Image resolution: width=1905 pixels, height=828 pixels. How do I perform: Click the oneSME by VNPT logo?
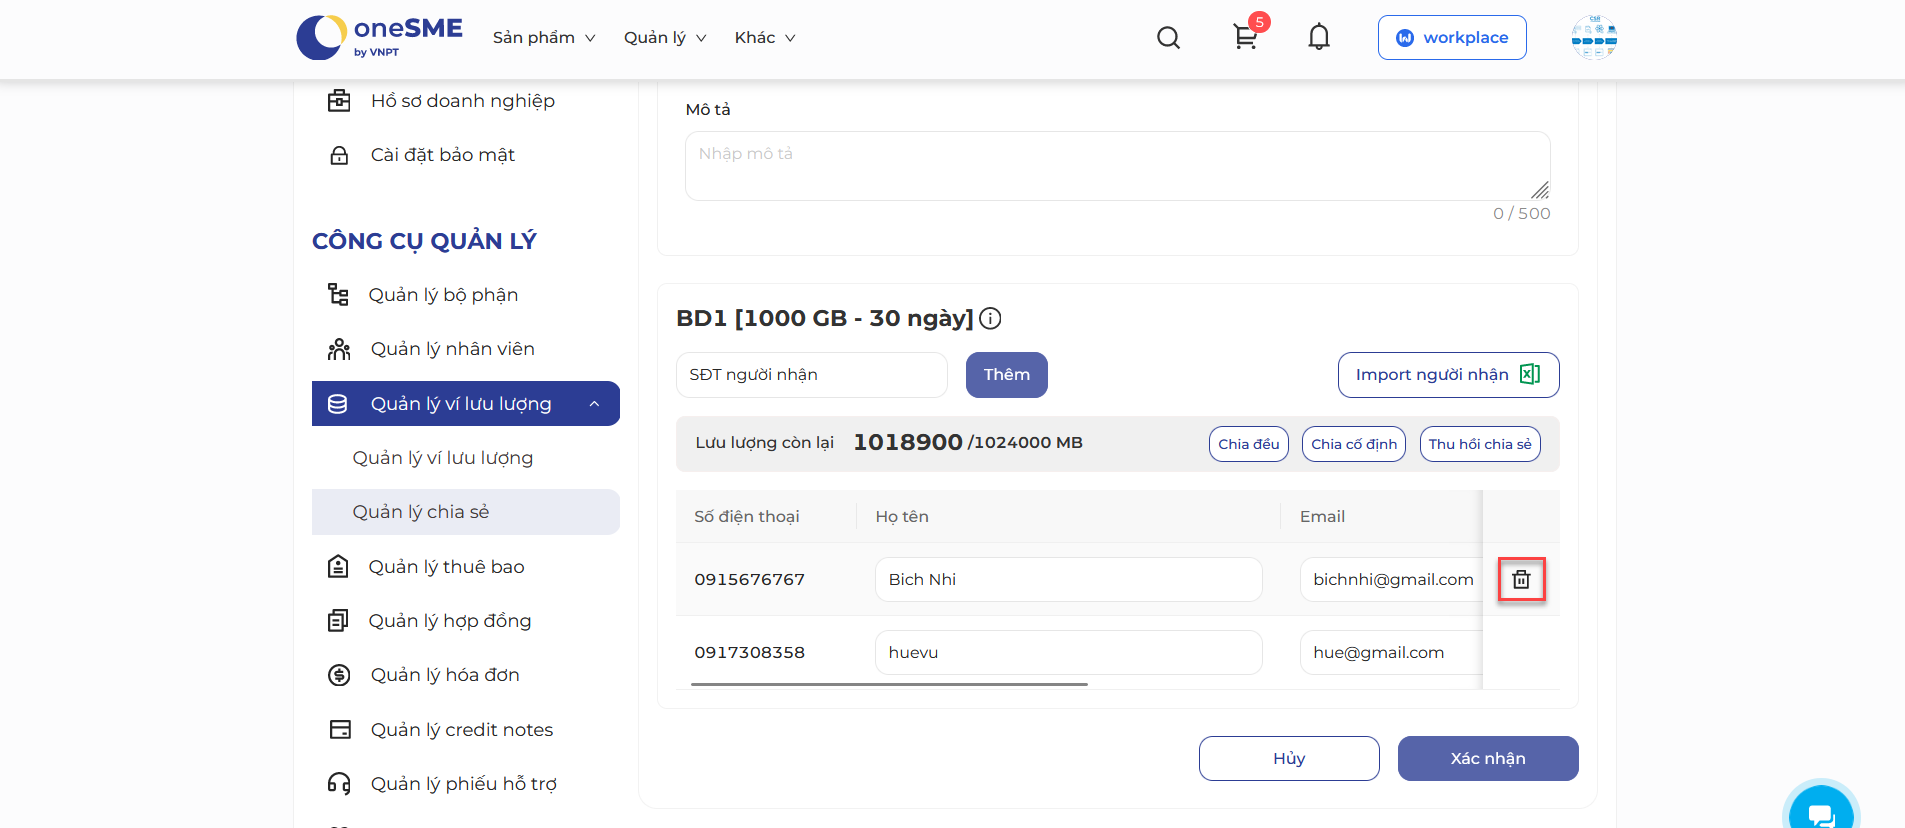pyautogui.click(x=380, y=37)
